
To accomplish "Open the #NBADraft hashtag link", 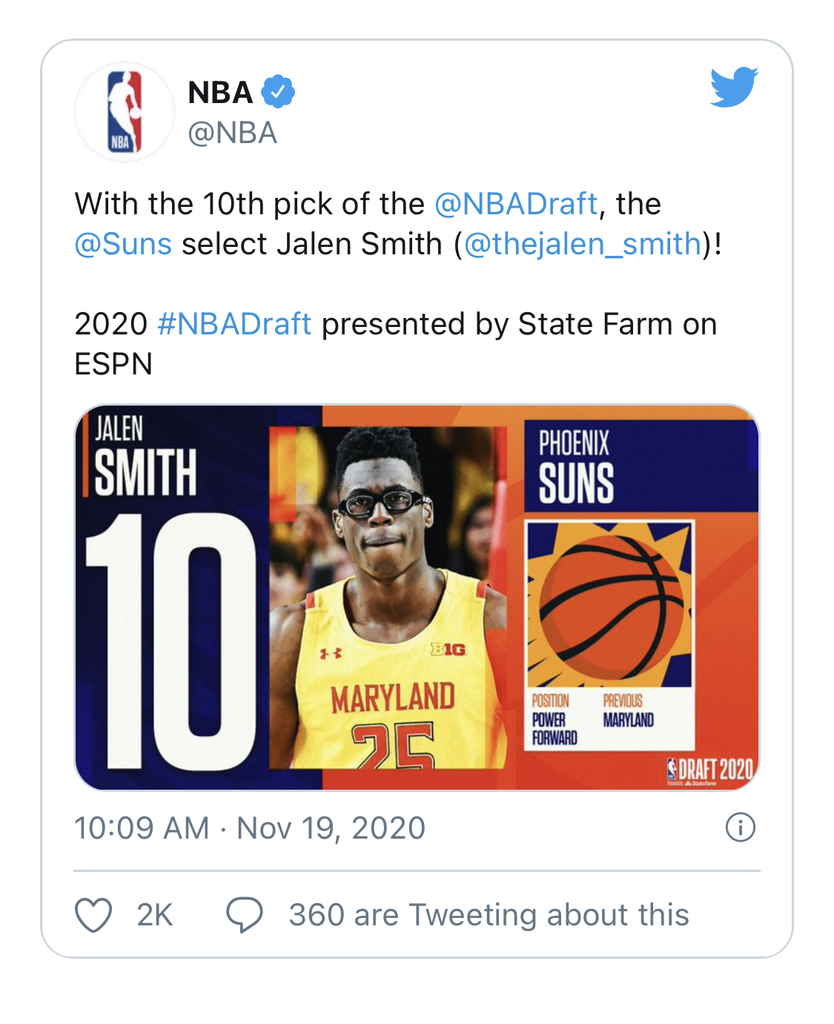I will pyautogui.click(x=234, y=324).
